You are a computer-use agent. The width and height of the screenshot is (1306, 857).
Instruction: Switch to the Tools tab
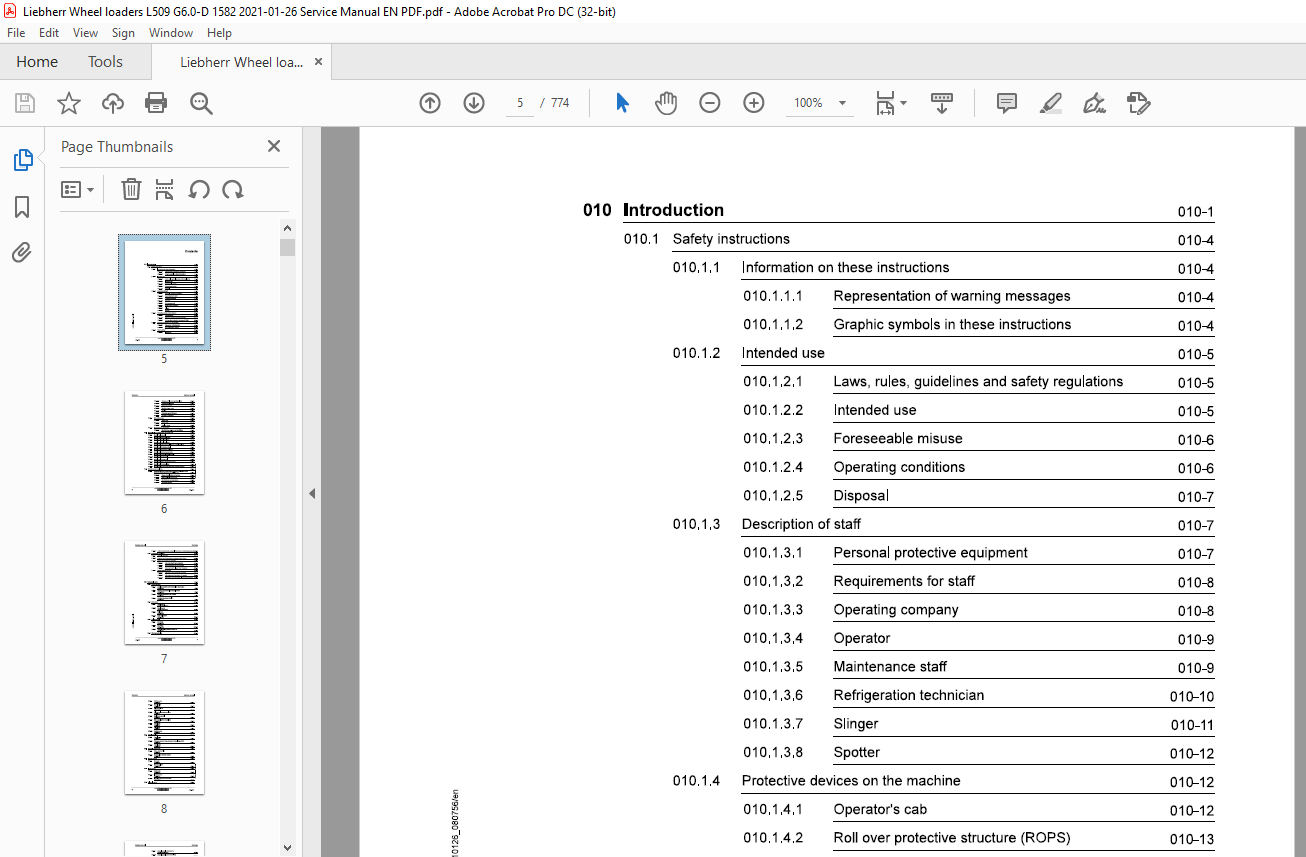(x=105, y=62)
